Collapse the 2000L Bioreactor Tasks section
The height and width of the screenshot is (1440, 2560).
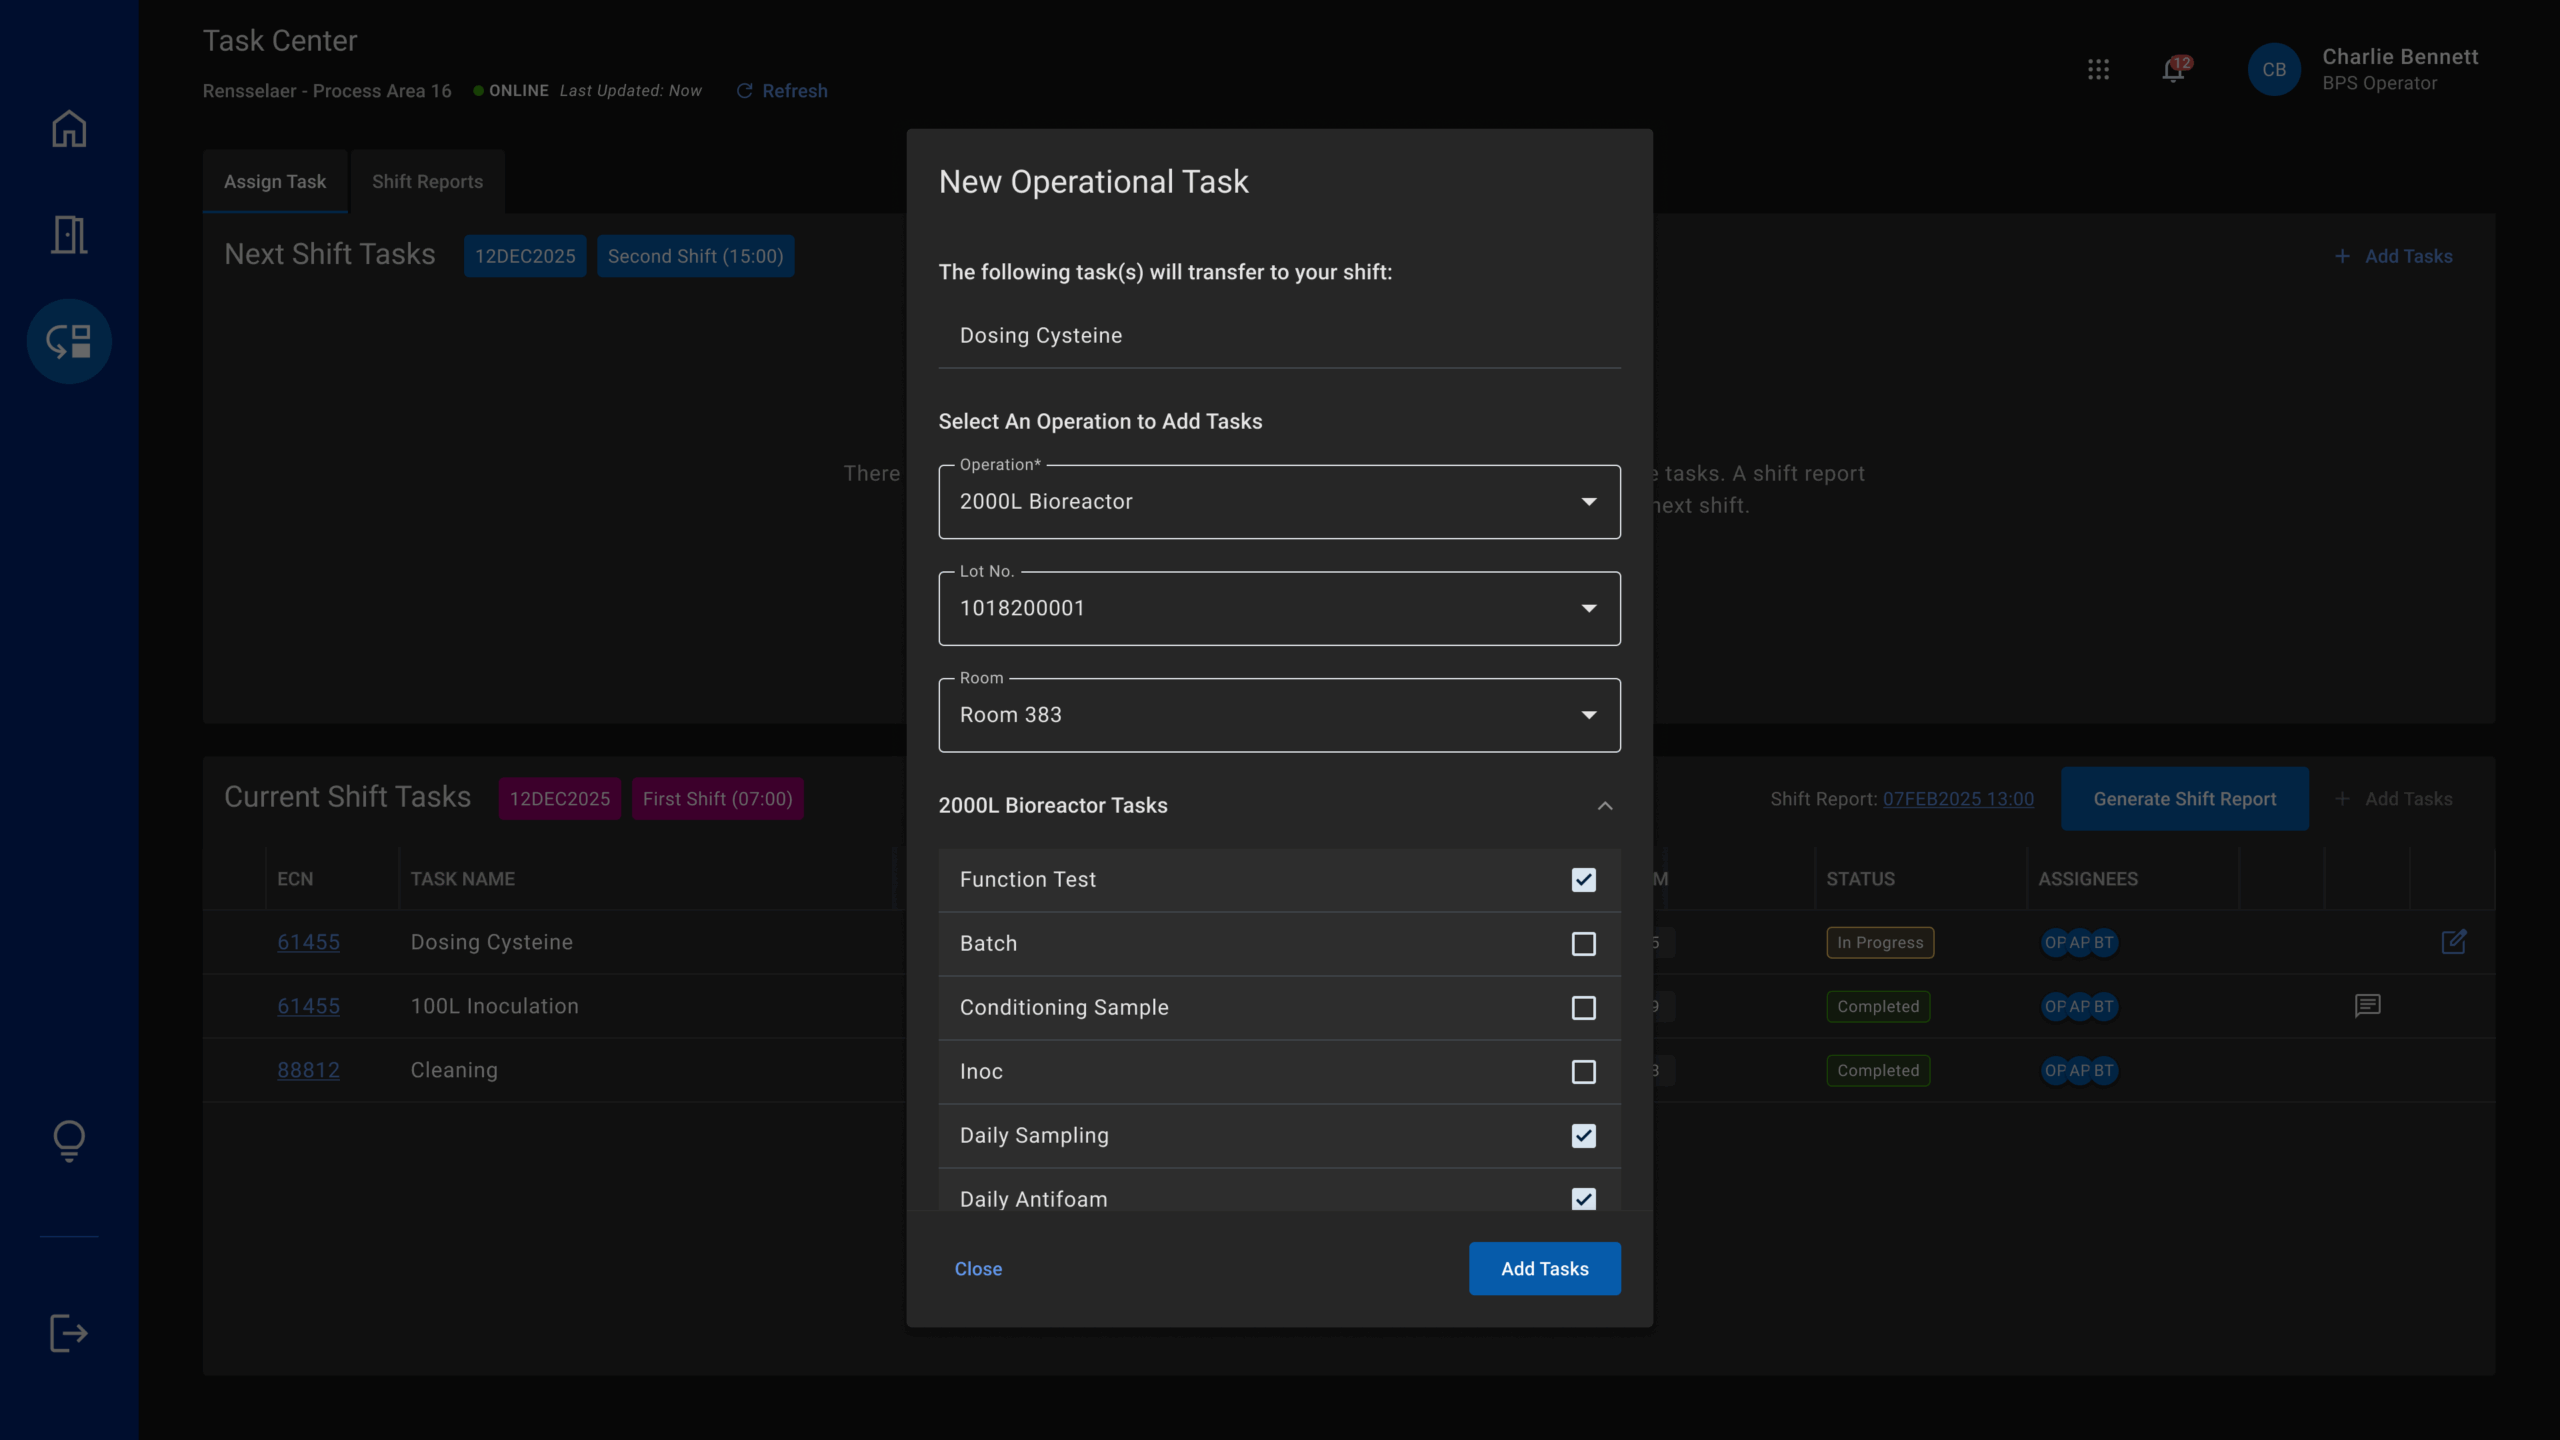coord(1604,805)
